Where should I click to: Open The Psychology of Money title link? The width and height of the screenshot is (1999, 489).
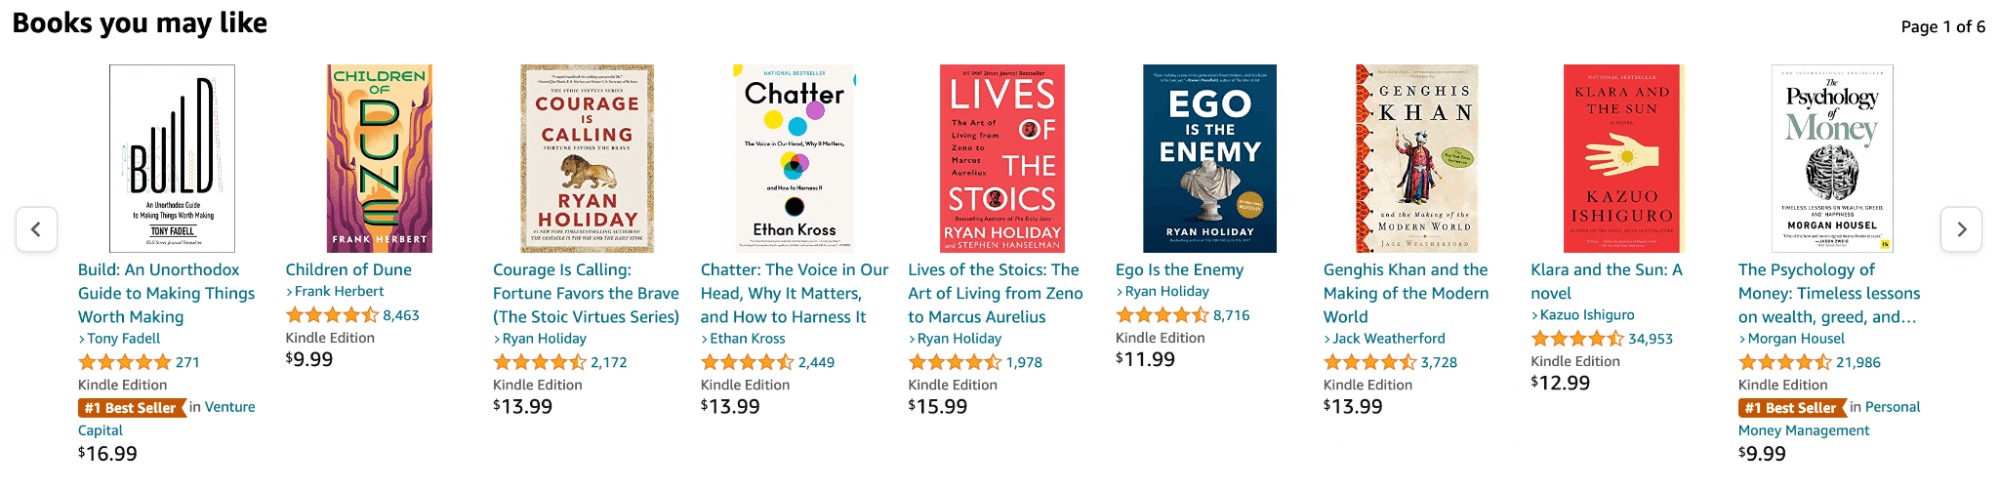click(x=1829, y=293)
